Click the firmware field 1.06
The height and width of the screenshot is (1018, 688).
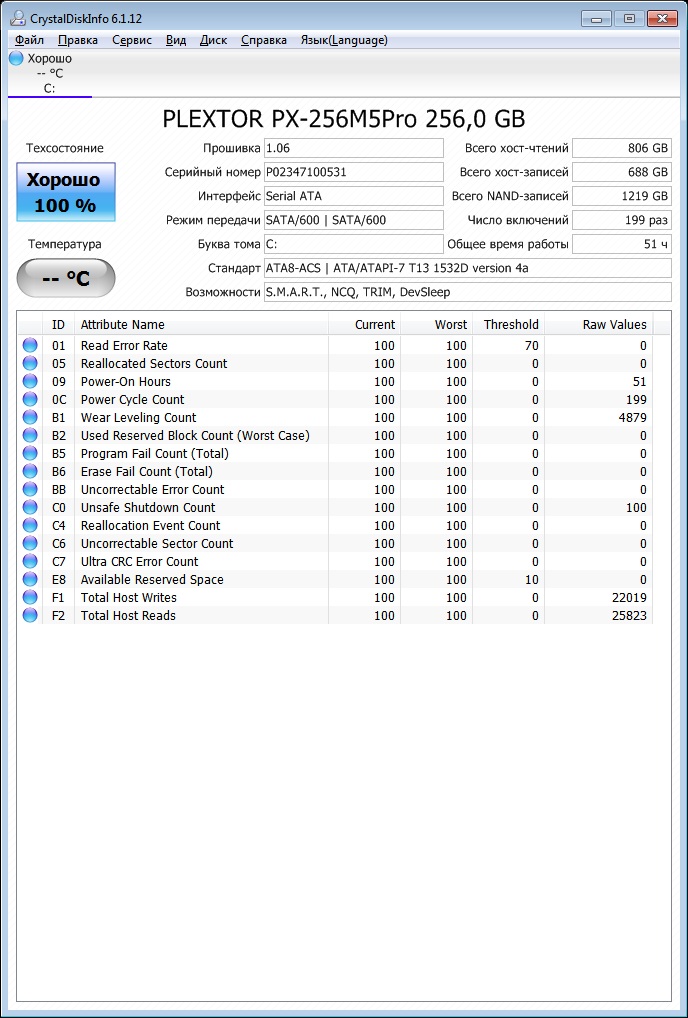[354, 148]
